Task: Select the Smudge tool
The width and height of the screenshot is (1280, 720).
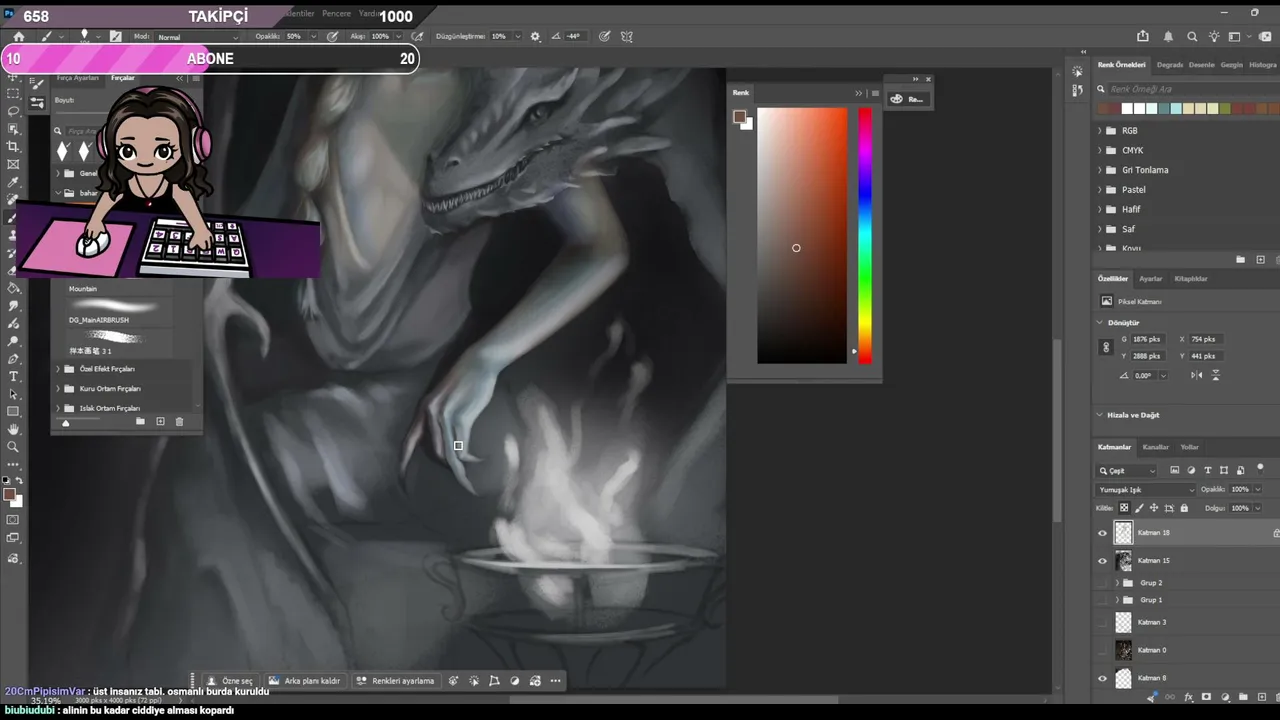Action: pos(14,306)
